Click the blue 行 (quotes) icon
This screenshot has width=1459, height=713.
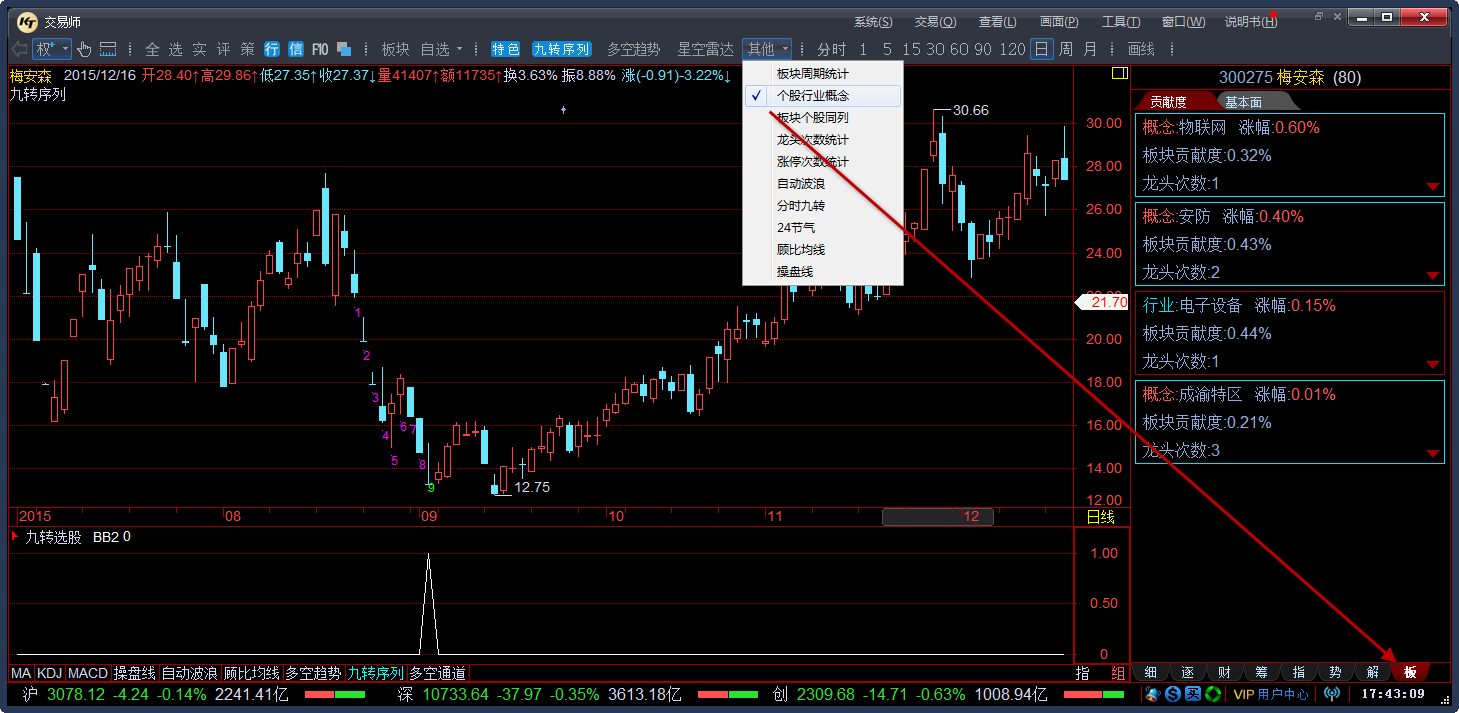tap(272, 49)
